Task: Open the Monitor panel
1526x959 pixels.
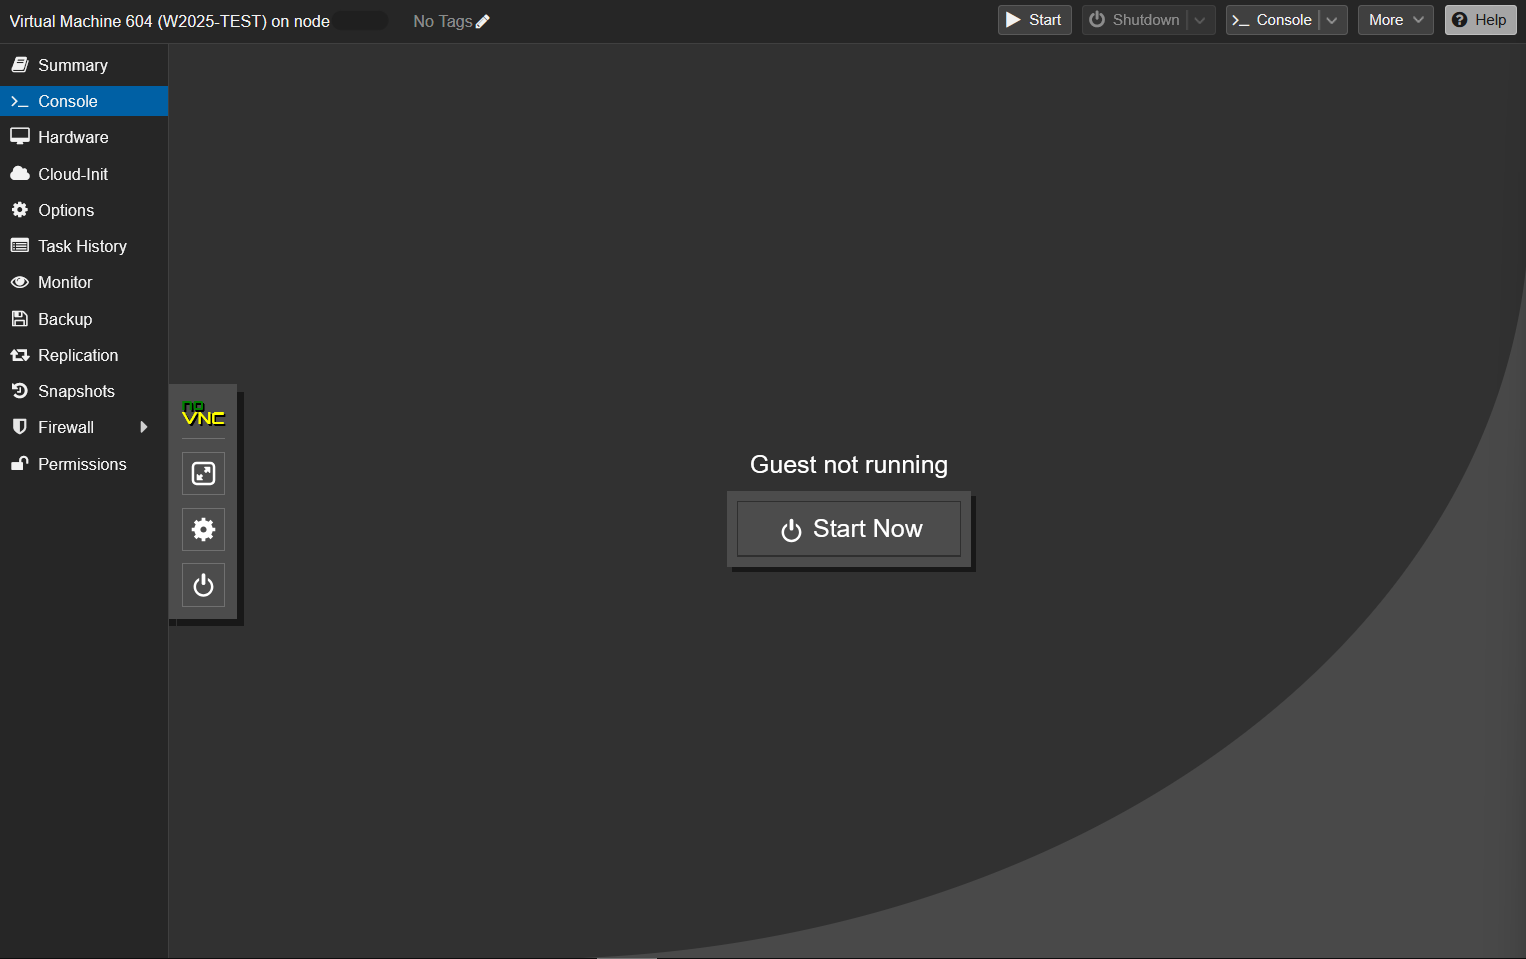Action: [x=65, y=282]
